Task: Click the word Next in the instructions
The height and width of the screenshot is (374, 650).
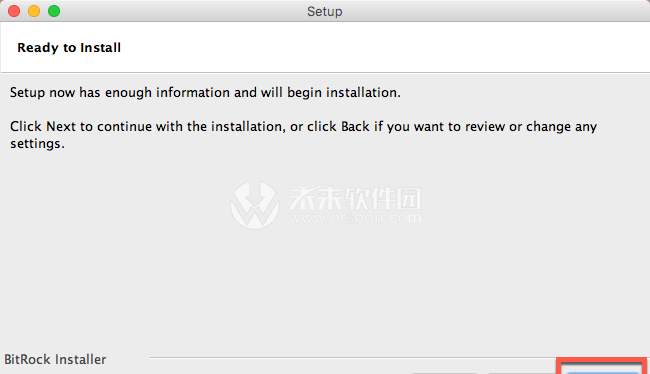Action: tap(61, 126)
